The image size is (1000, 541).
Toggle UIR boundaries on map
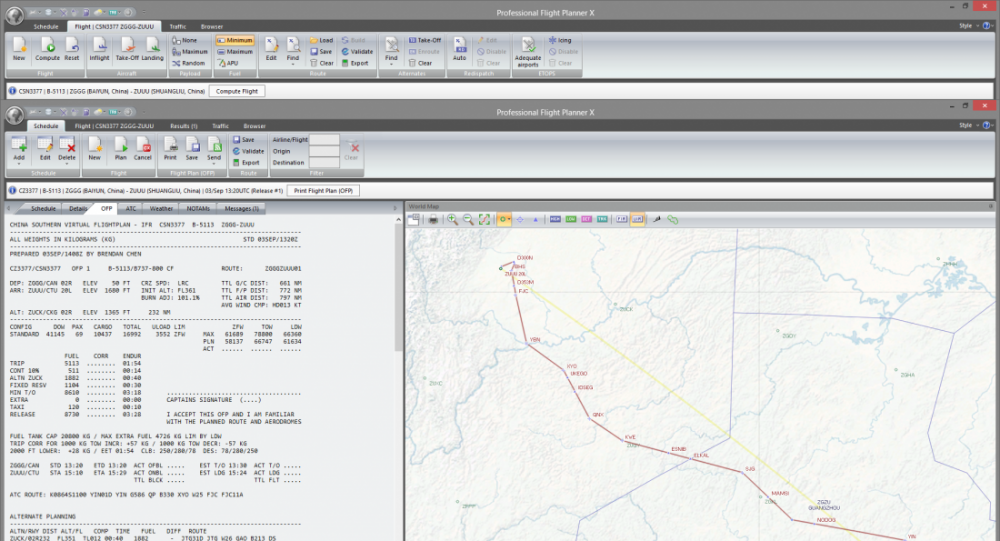(x=637, y=219)
